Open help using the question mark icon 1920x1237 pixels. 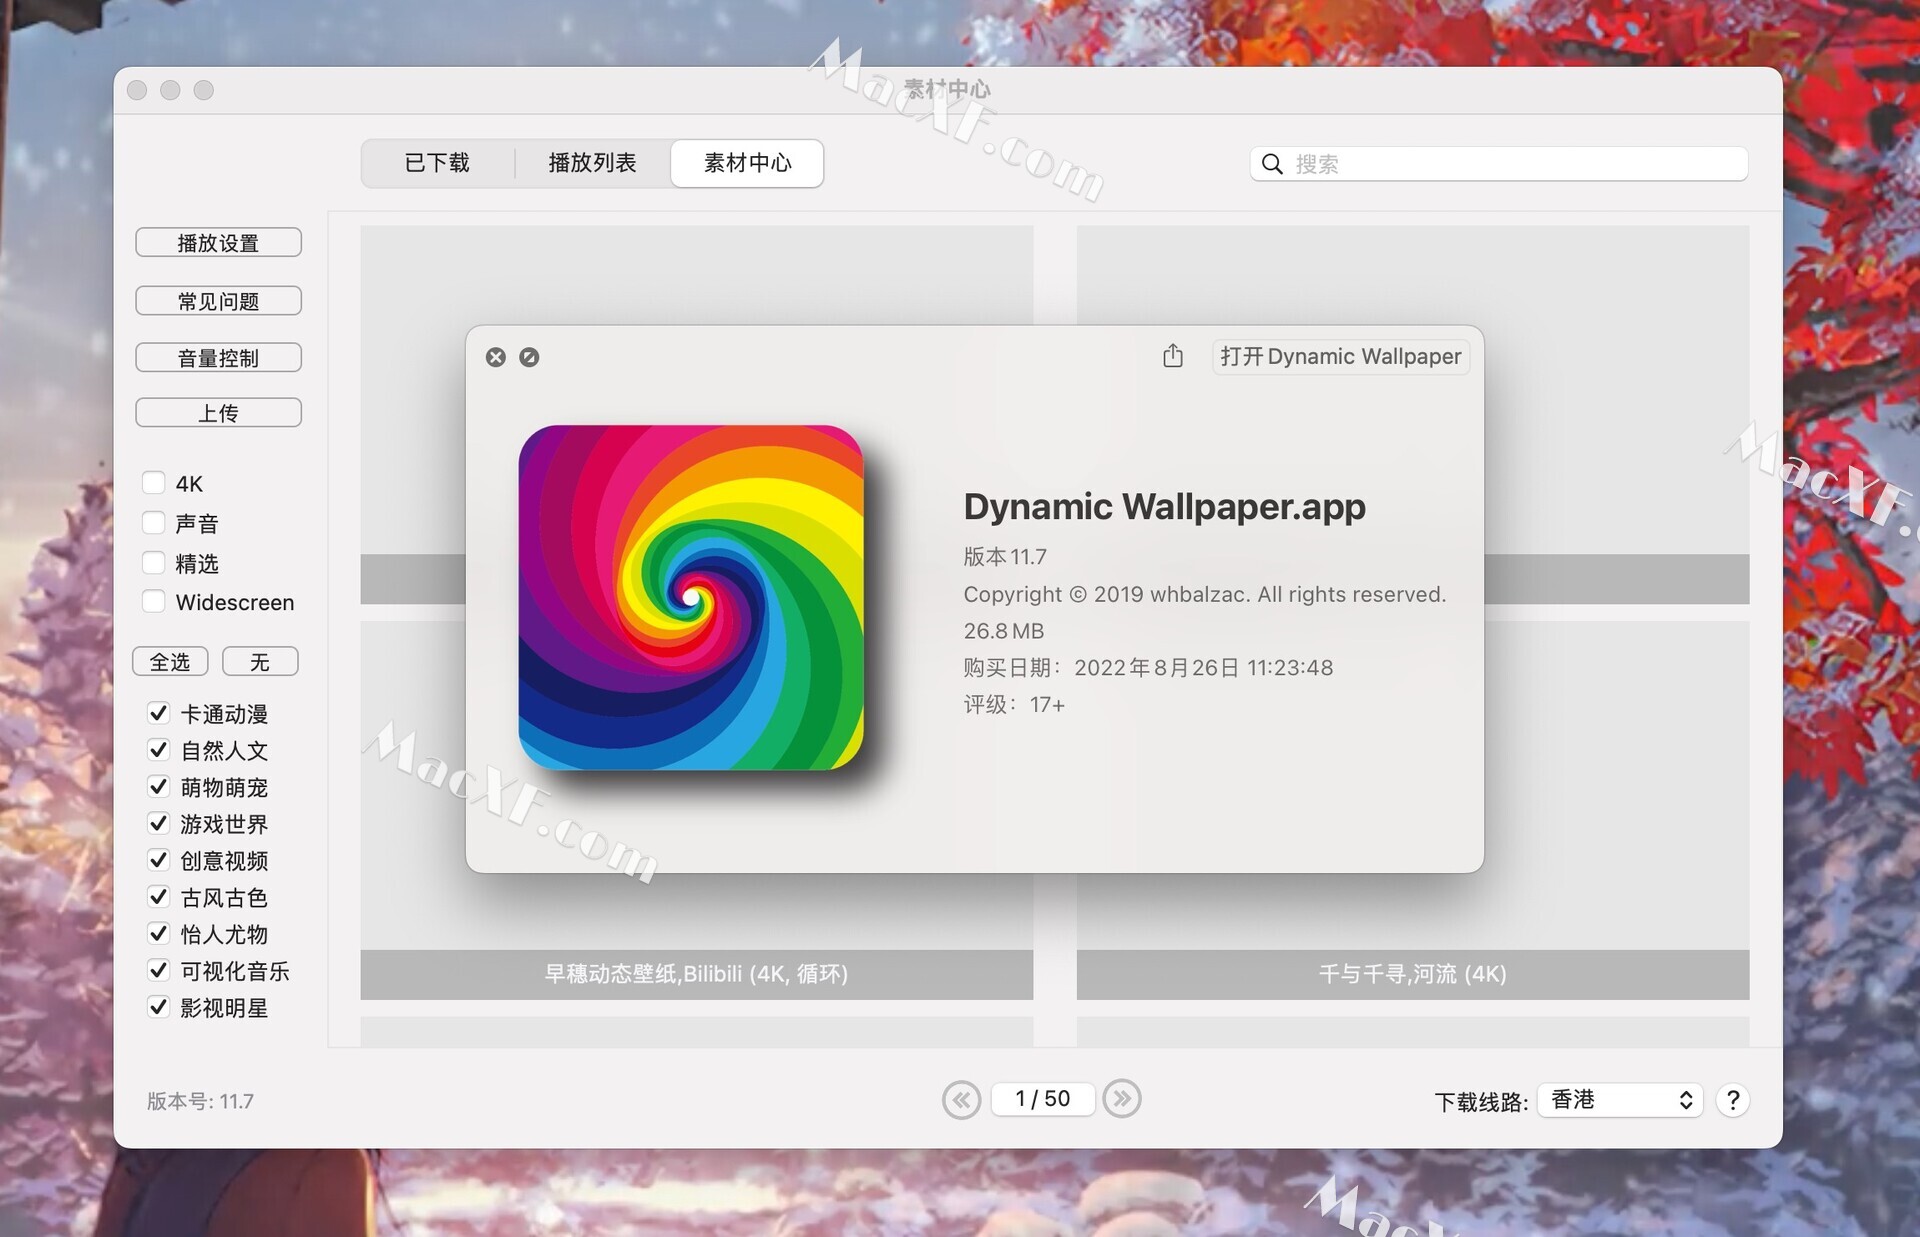[1733, 1100]
